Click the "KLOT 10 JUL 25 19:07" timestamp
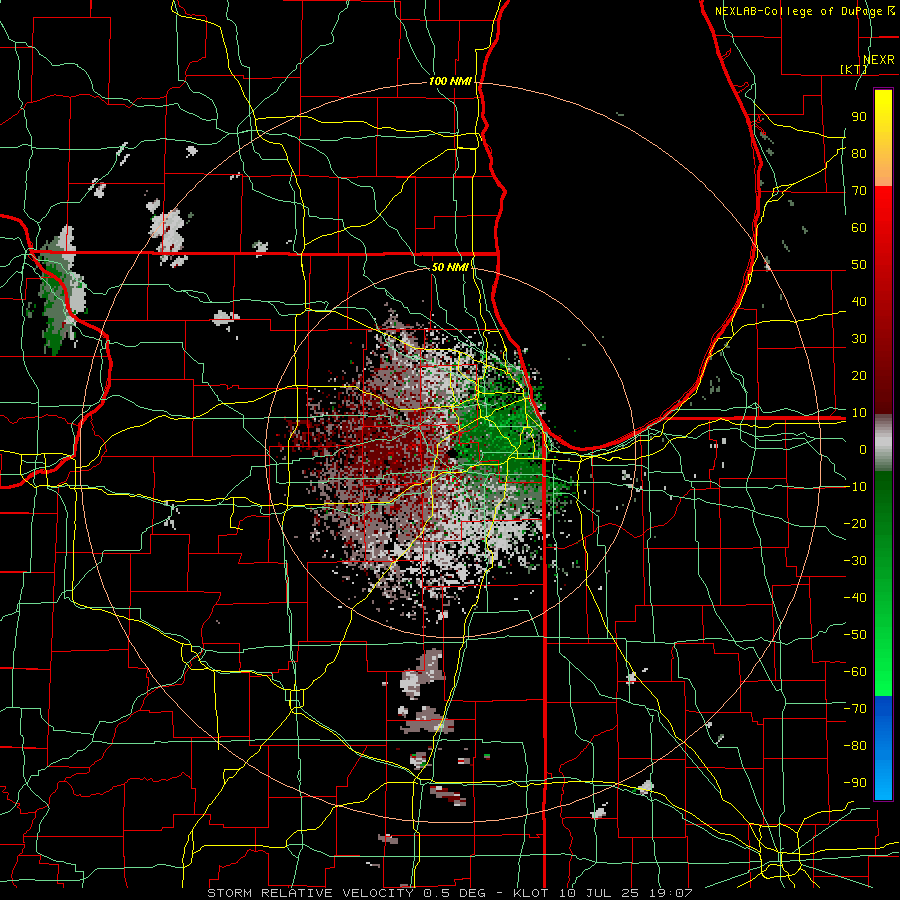The width and height of the screenshot is (900, 900). point(603,893)
